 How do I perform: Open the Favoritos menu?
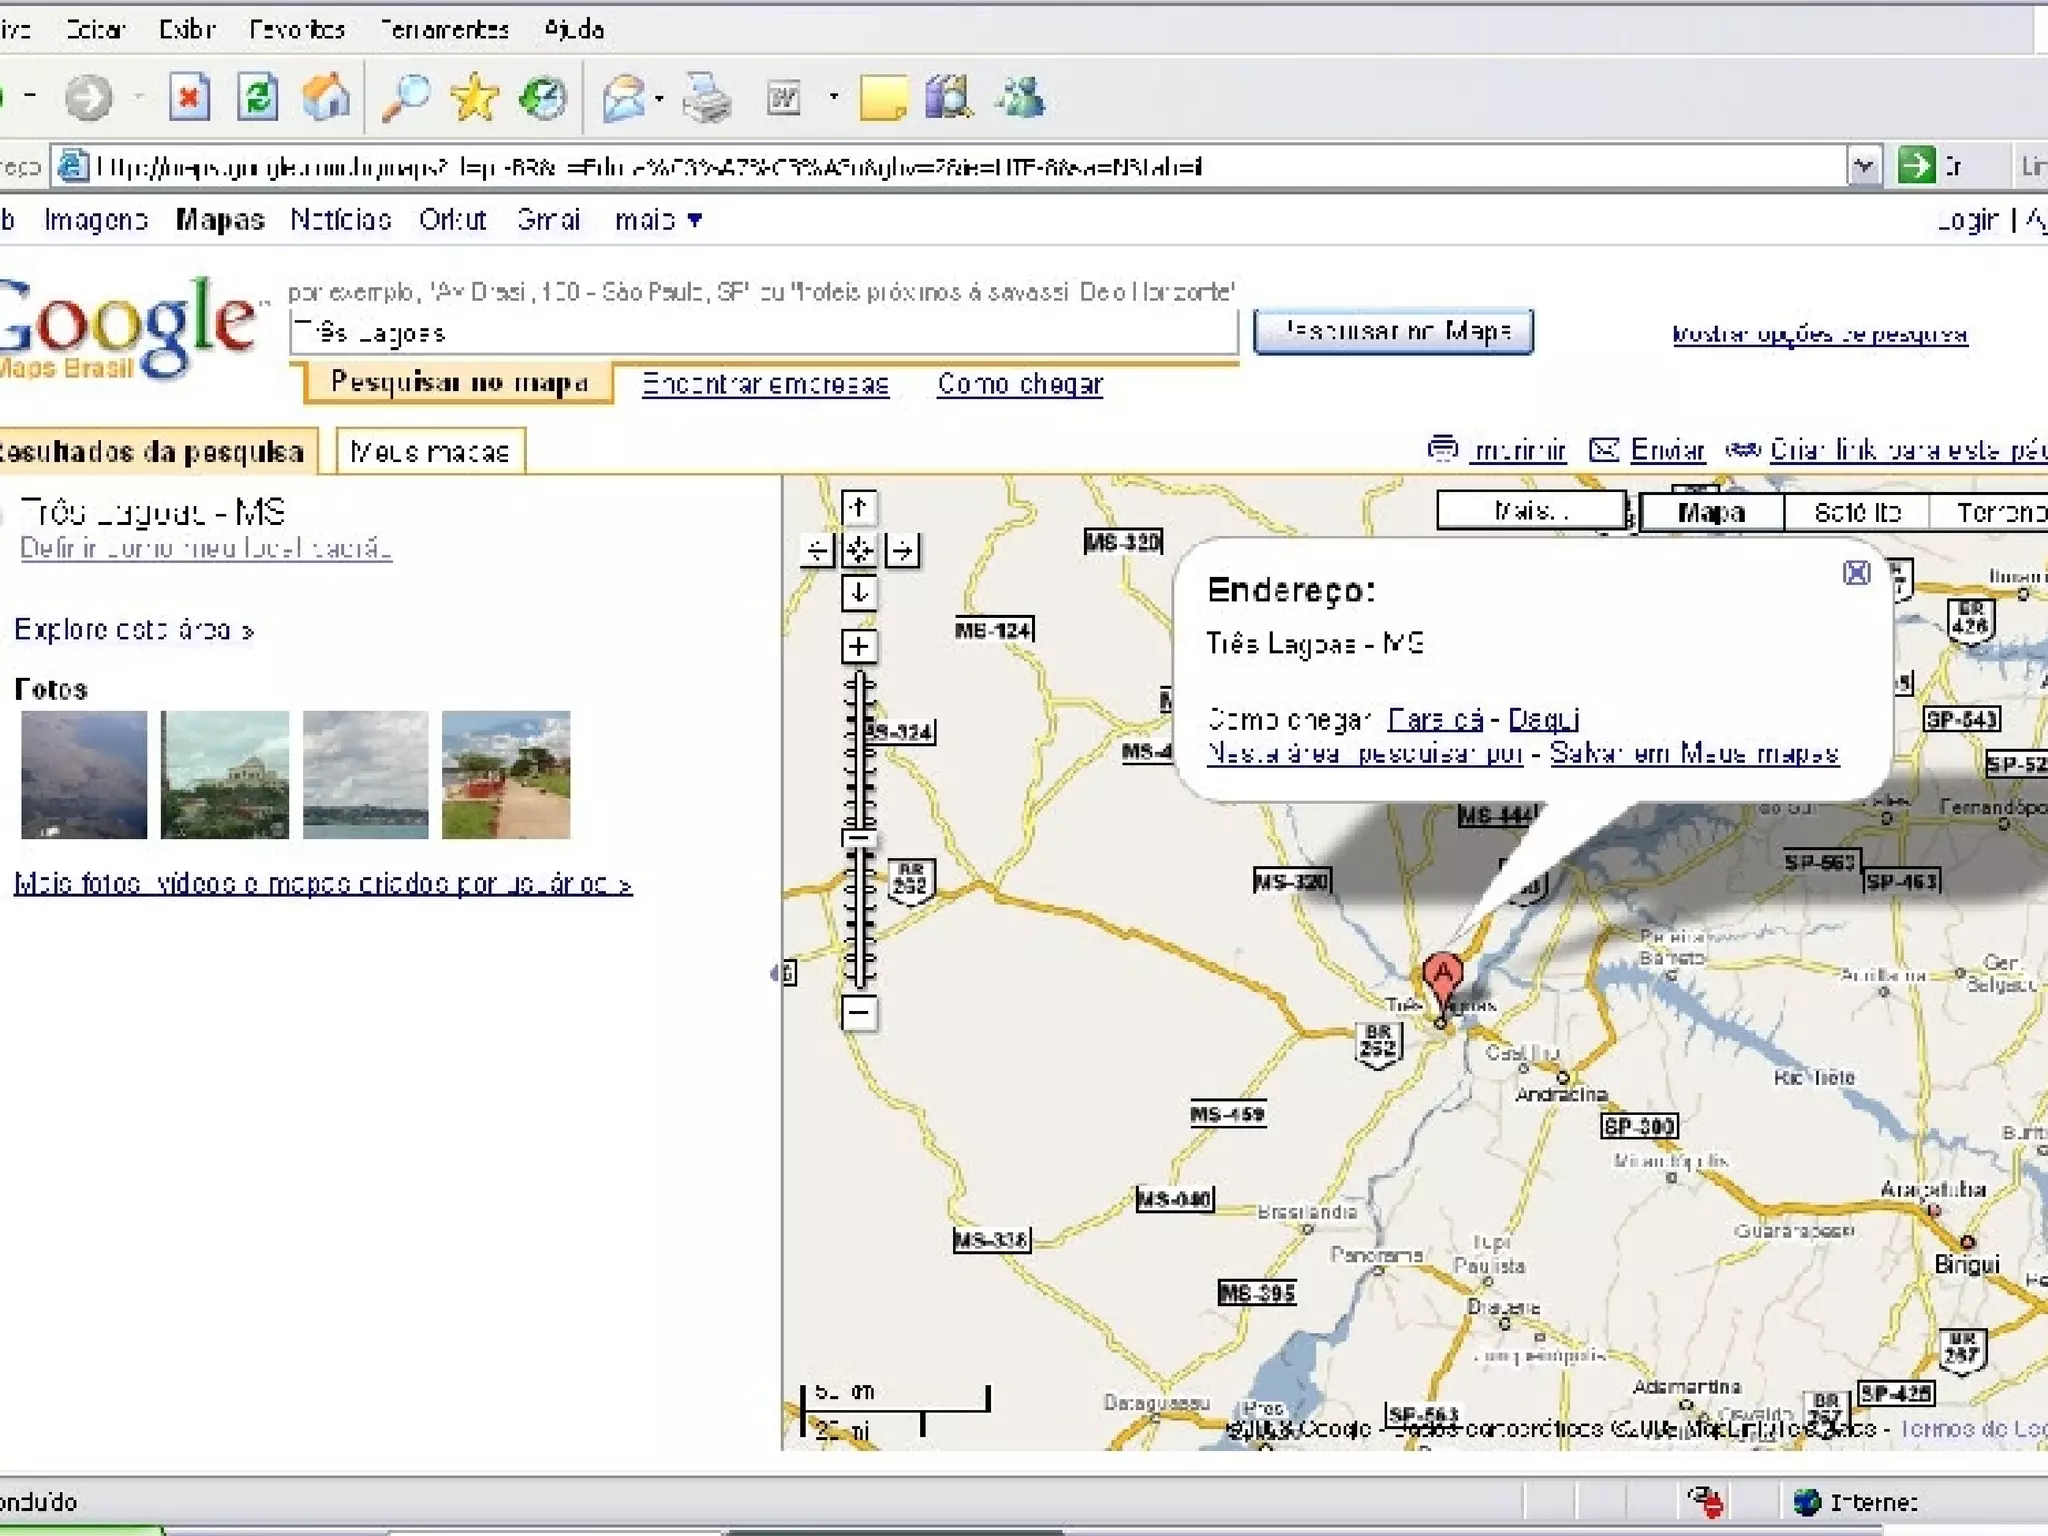(296, 29)
